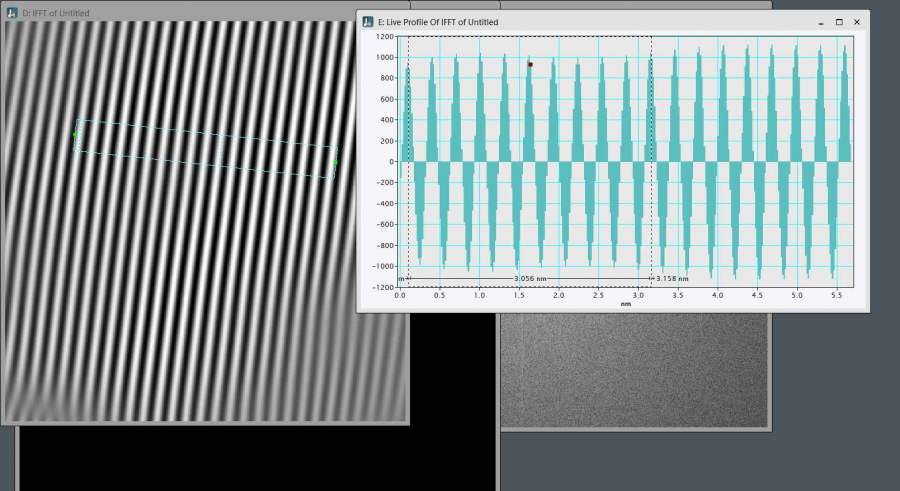
Task: Click the Live Profile window app icon
Action: (x=368, y=22)
